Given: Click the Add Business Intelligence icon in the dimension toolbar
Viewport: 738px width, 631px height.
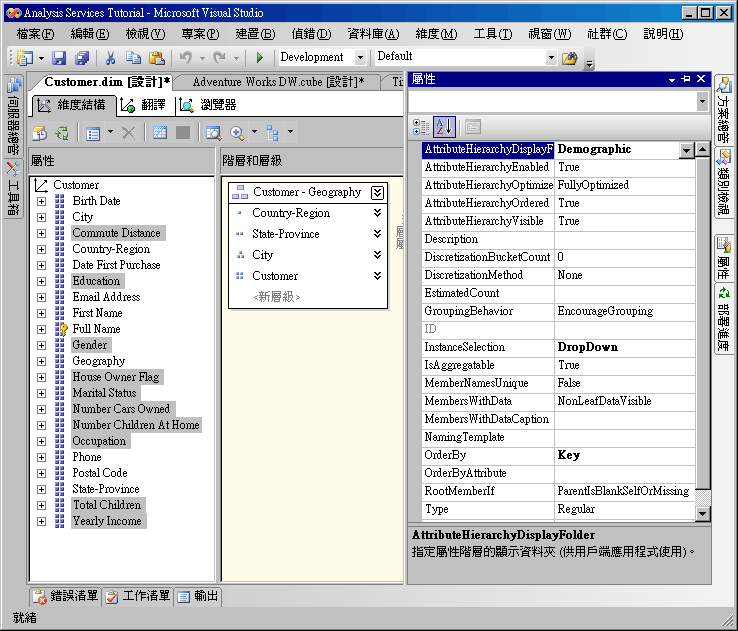Looking at the screenshot, I should click(x=40, y=133).
